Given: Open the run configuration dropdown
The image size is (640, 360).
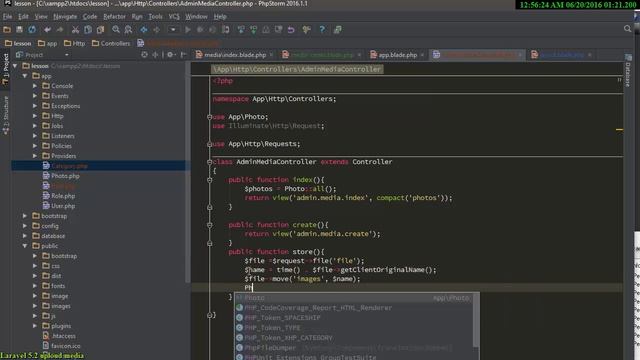Looking at the screenshot, I should pos(173,29).
